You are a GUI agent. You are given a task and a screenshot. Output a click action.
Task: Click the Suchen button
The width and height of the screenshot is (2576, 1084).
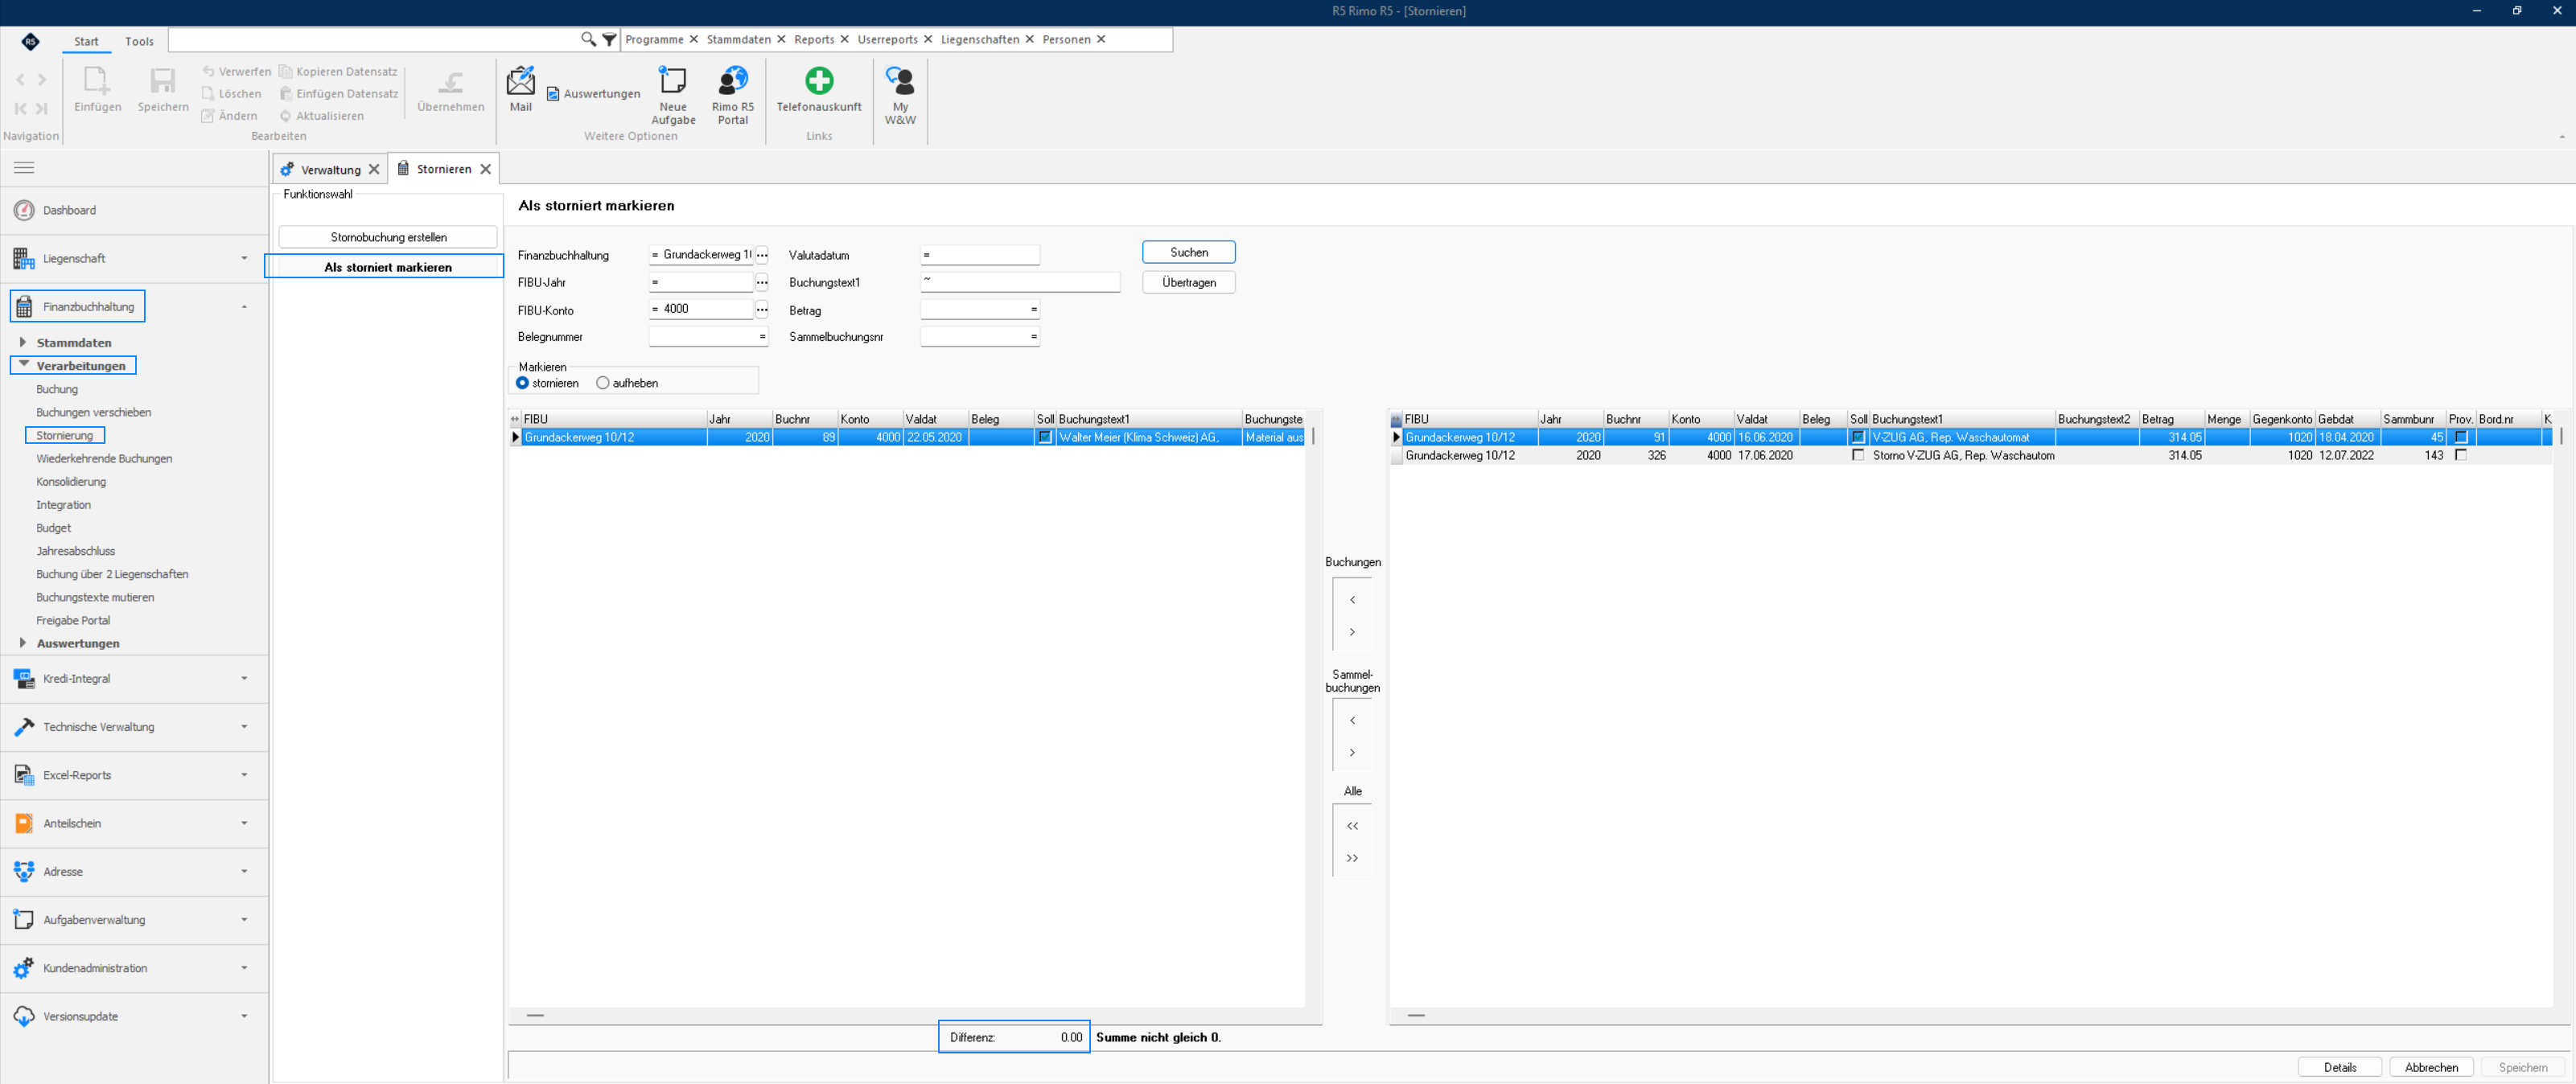[x=1188, y=252]
